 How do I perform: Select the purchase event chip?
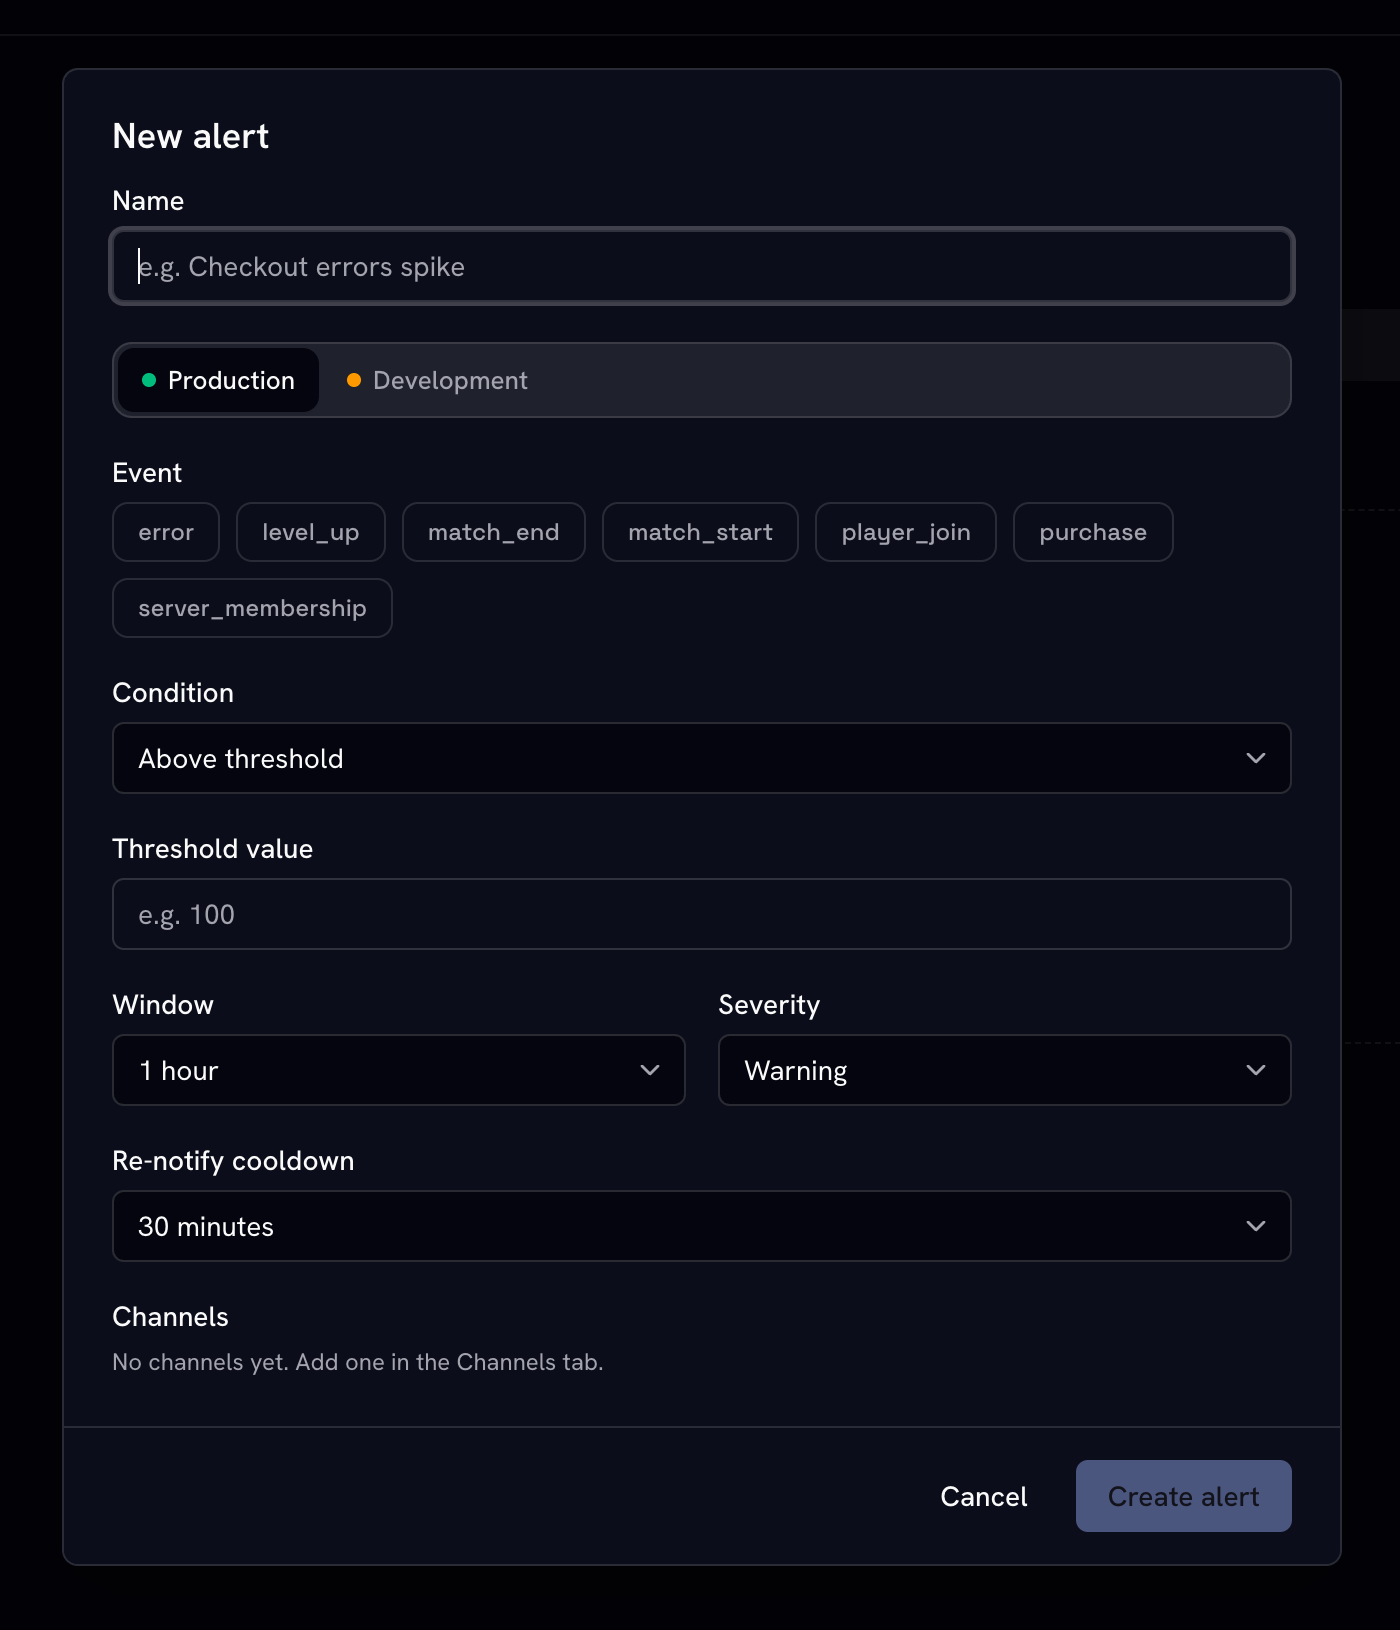[x=1093, y=532]
